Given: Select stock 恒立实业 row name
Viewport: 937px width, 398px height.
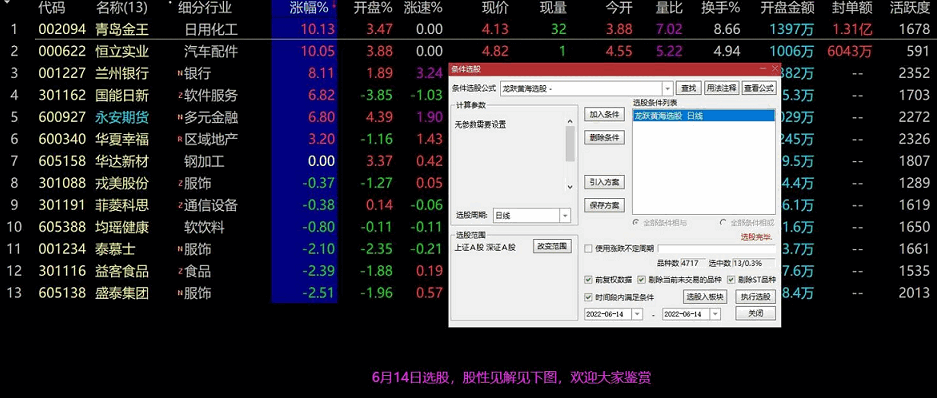Looking at the screenshot, I should click(122, 51).
